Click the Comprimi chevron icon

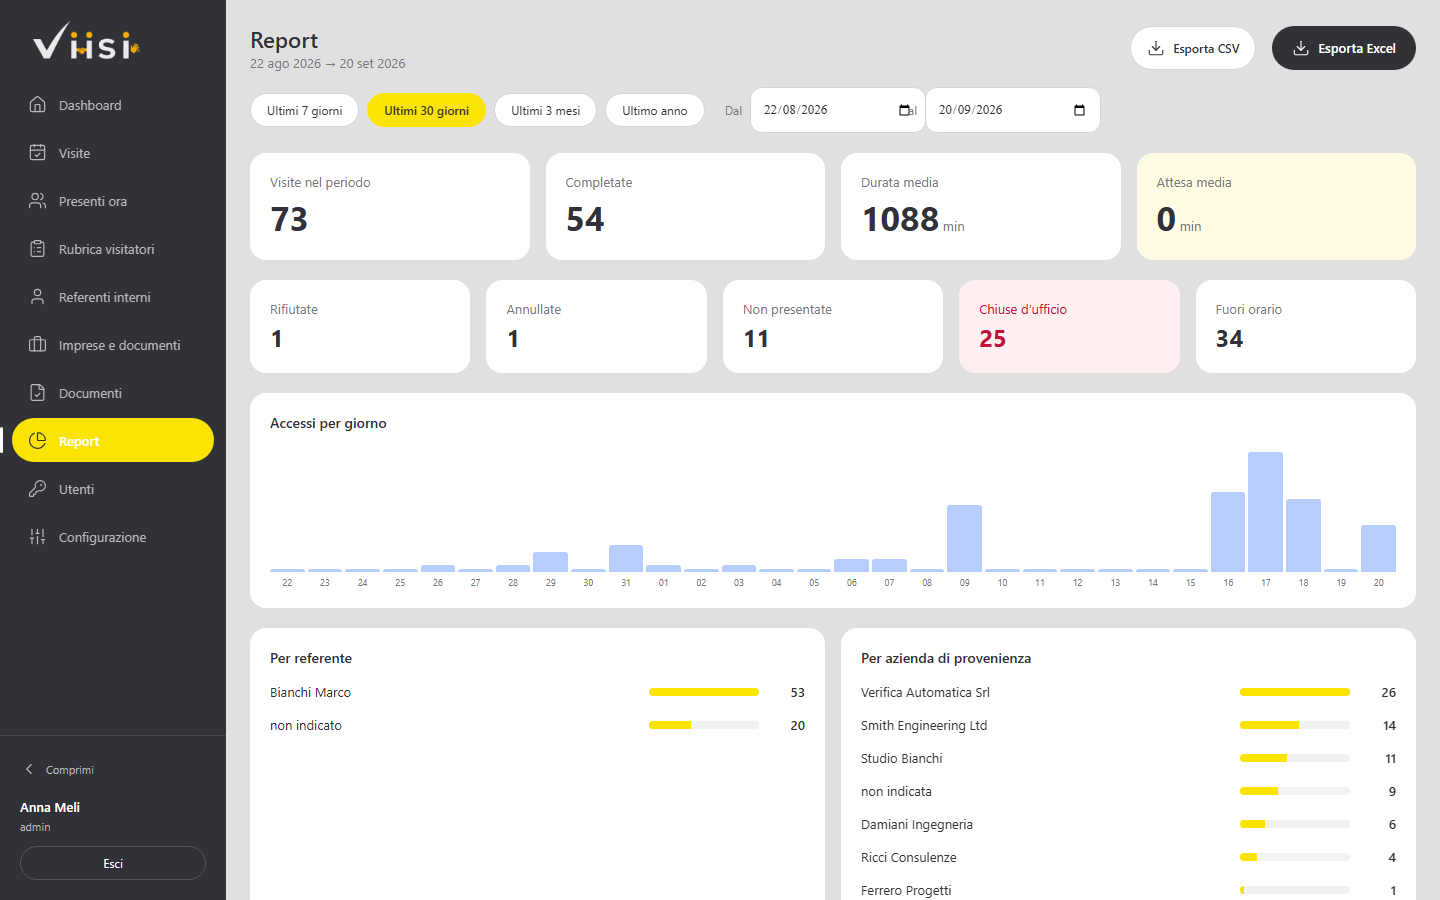[x=29, y=769]
